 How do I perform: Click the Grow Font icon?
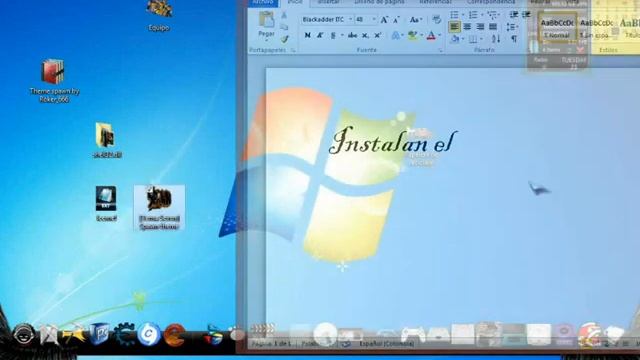tap(384, 20)
